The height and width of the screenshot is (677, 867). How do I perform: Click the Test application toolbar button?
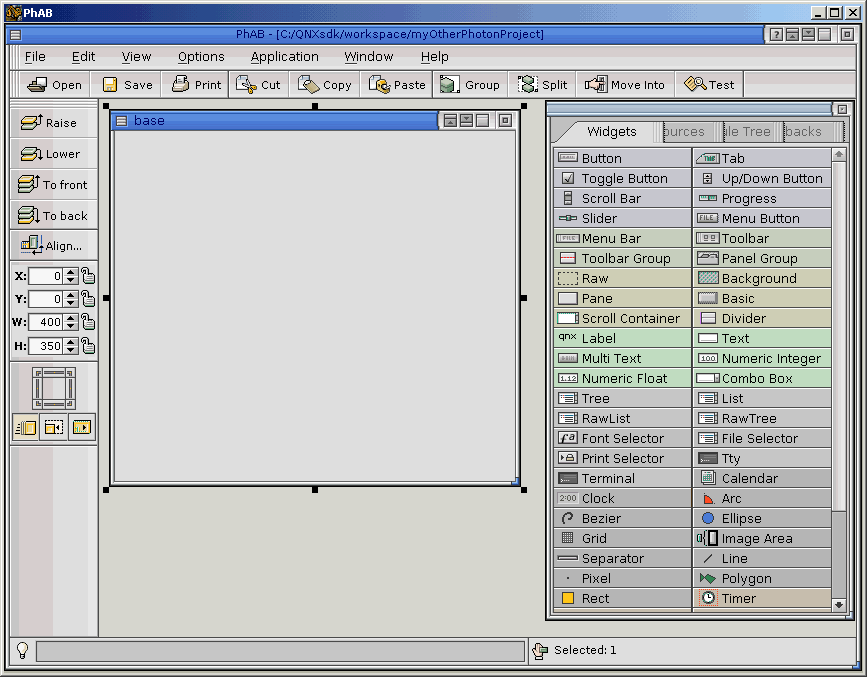click(x=709, y=85)
